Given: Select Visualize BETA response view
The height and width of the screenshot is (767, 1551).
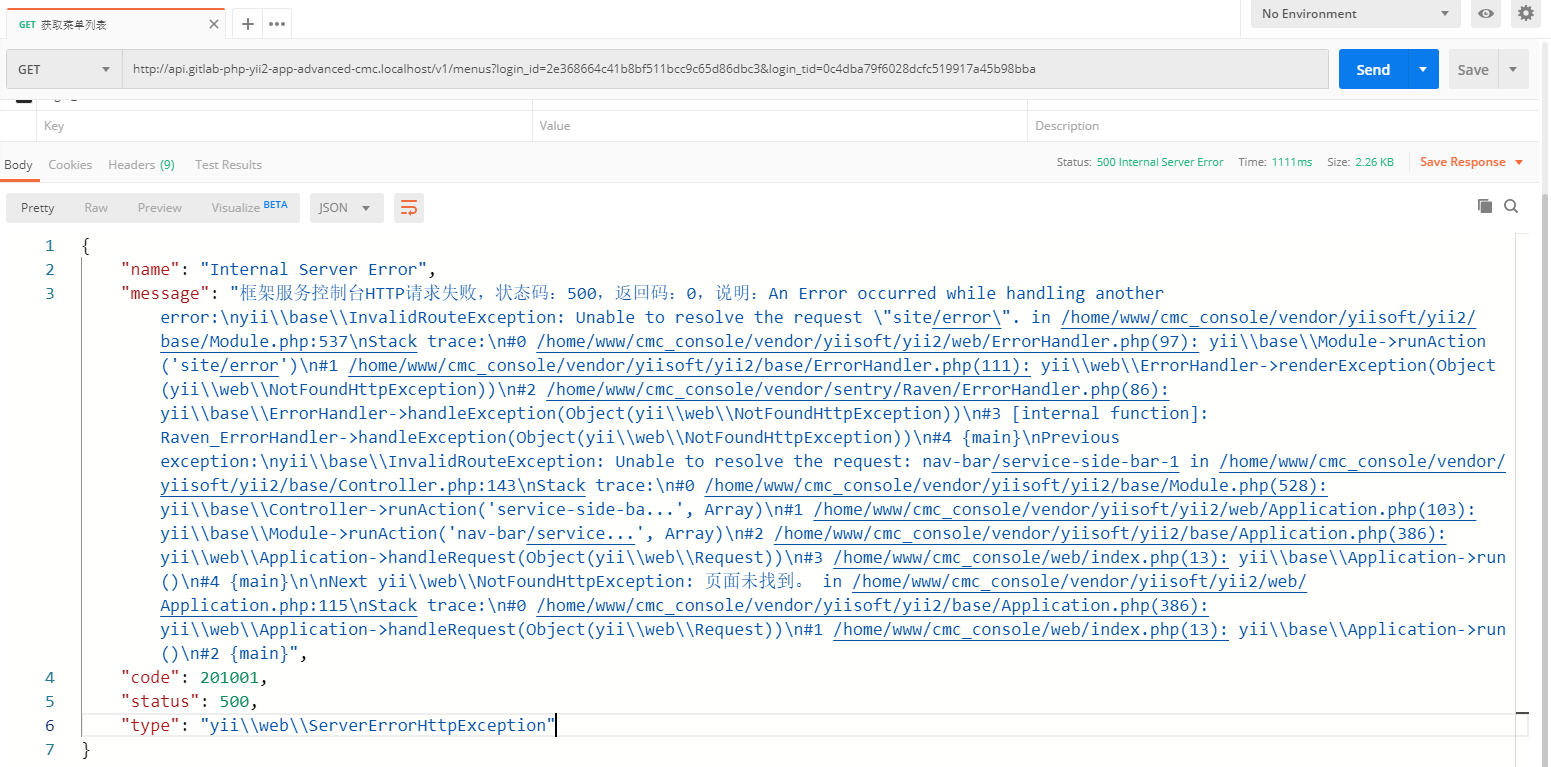Looking at the screenshot, I should pos(249,207).
